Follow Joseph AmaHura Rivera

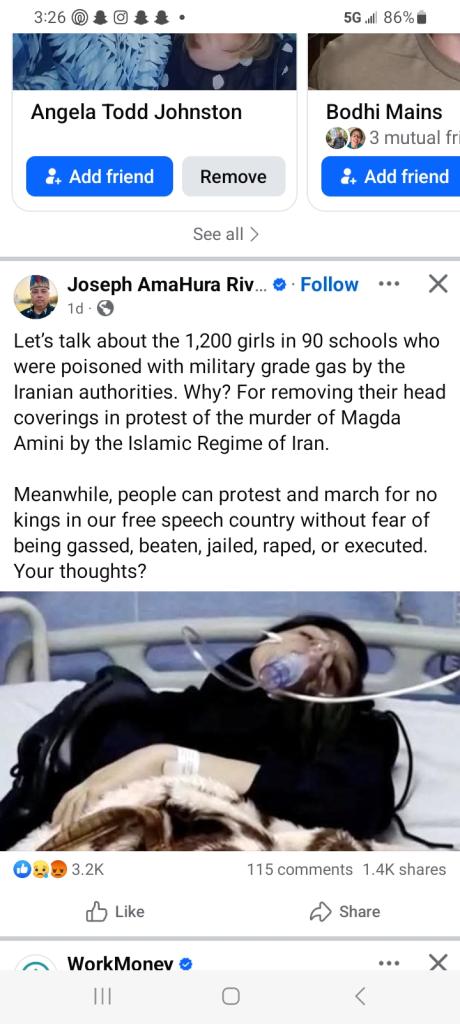[329, 285]
